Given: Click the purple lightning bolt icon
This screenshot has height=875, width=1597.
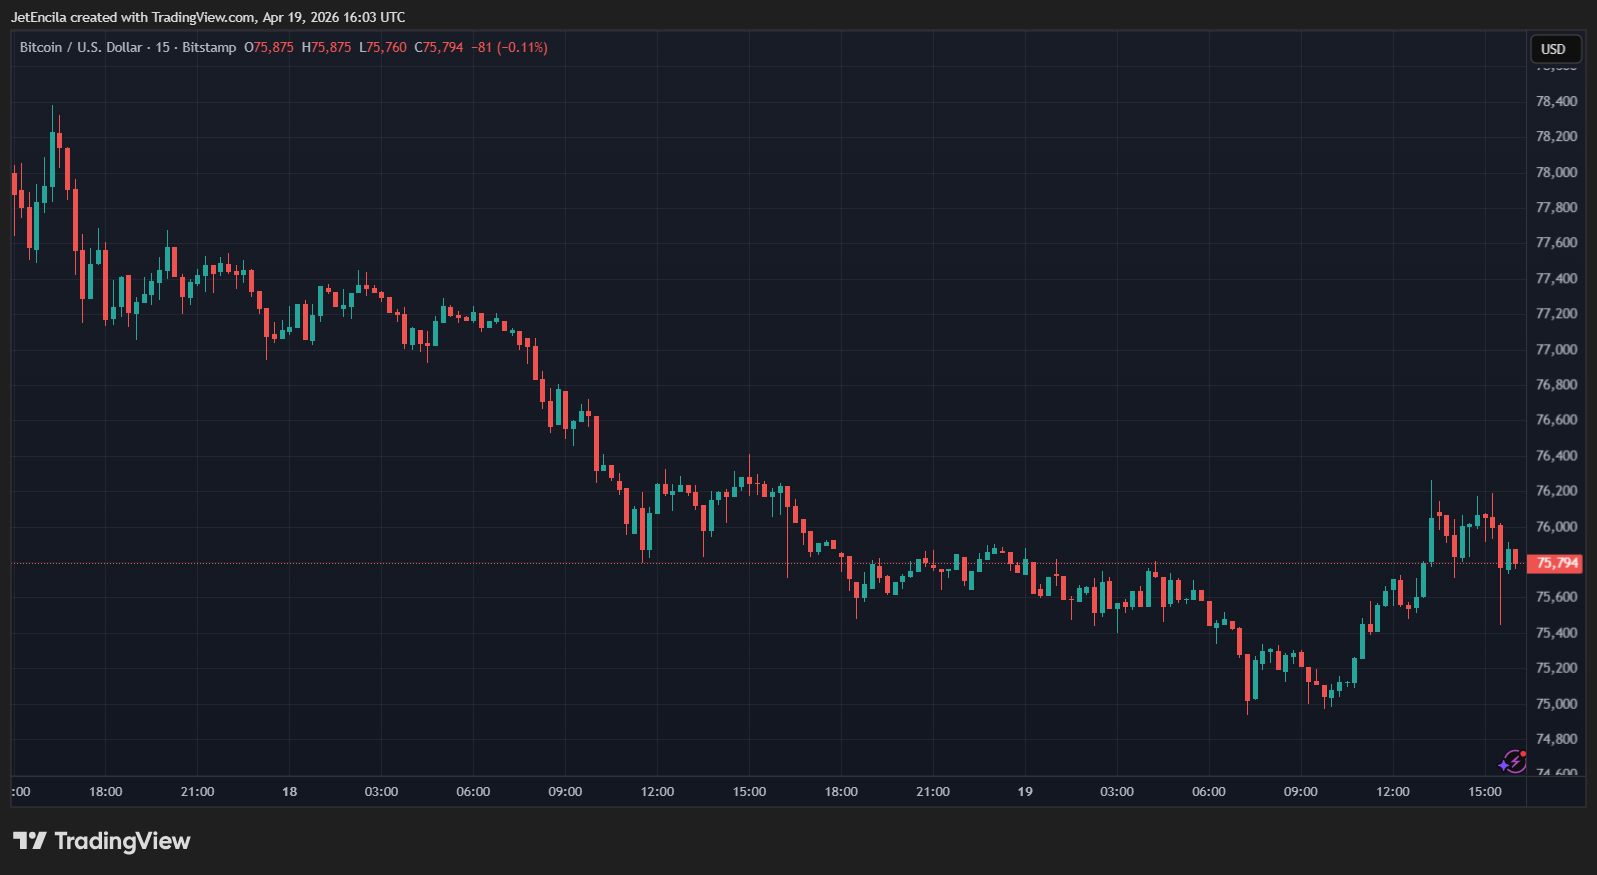Looking at the screenshot, I should 1512,762.
